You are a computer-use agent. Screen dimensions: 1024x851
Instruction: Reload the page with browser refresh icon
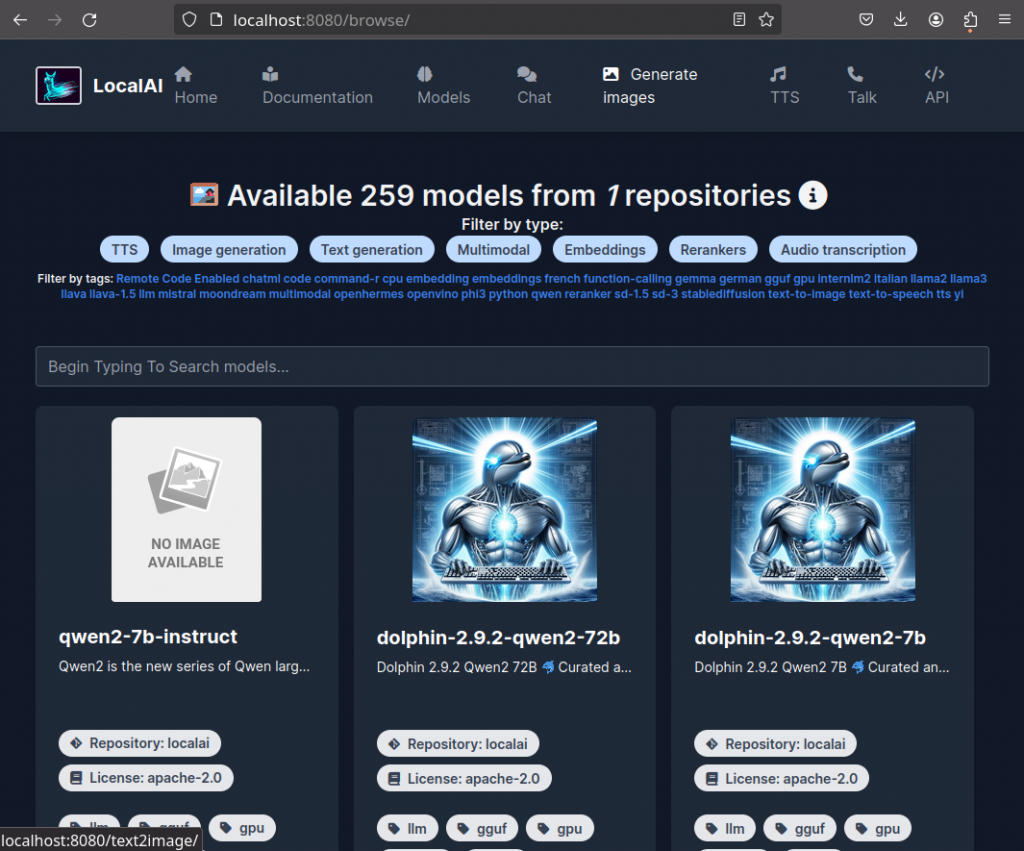(89, 20)
